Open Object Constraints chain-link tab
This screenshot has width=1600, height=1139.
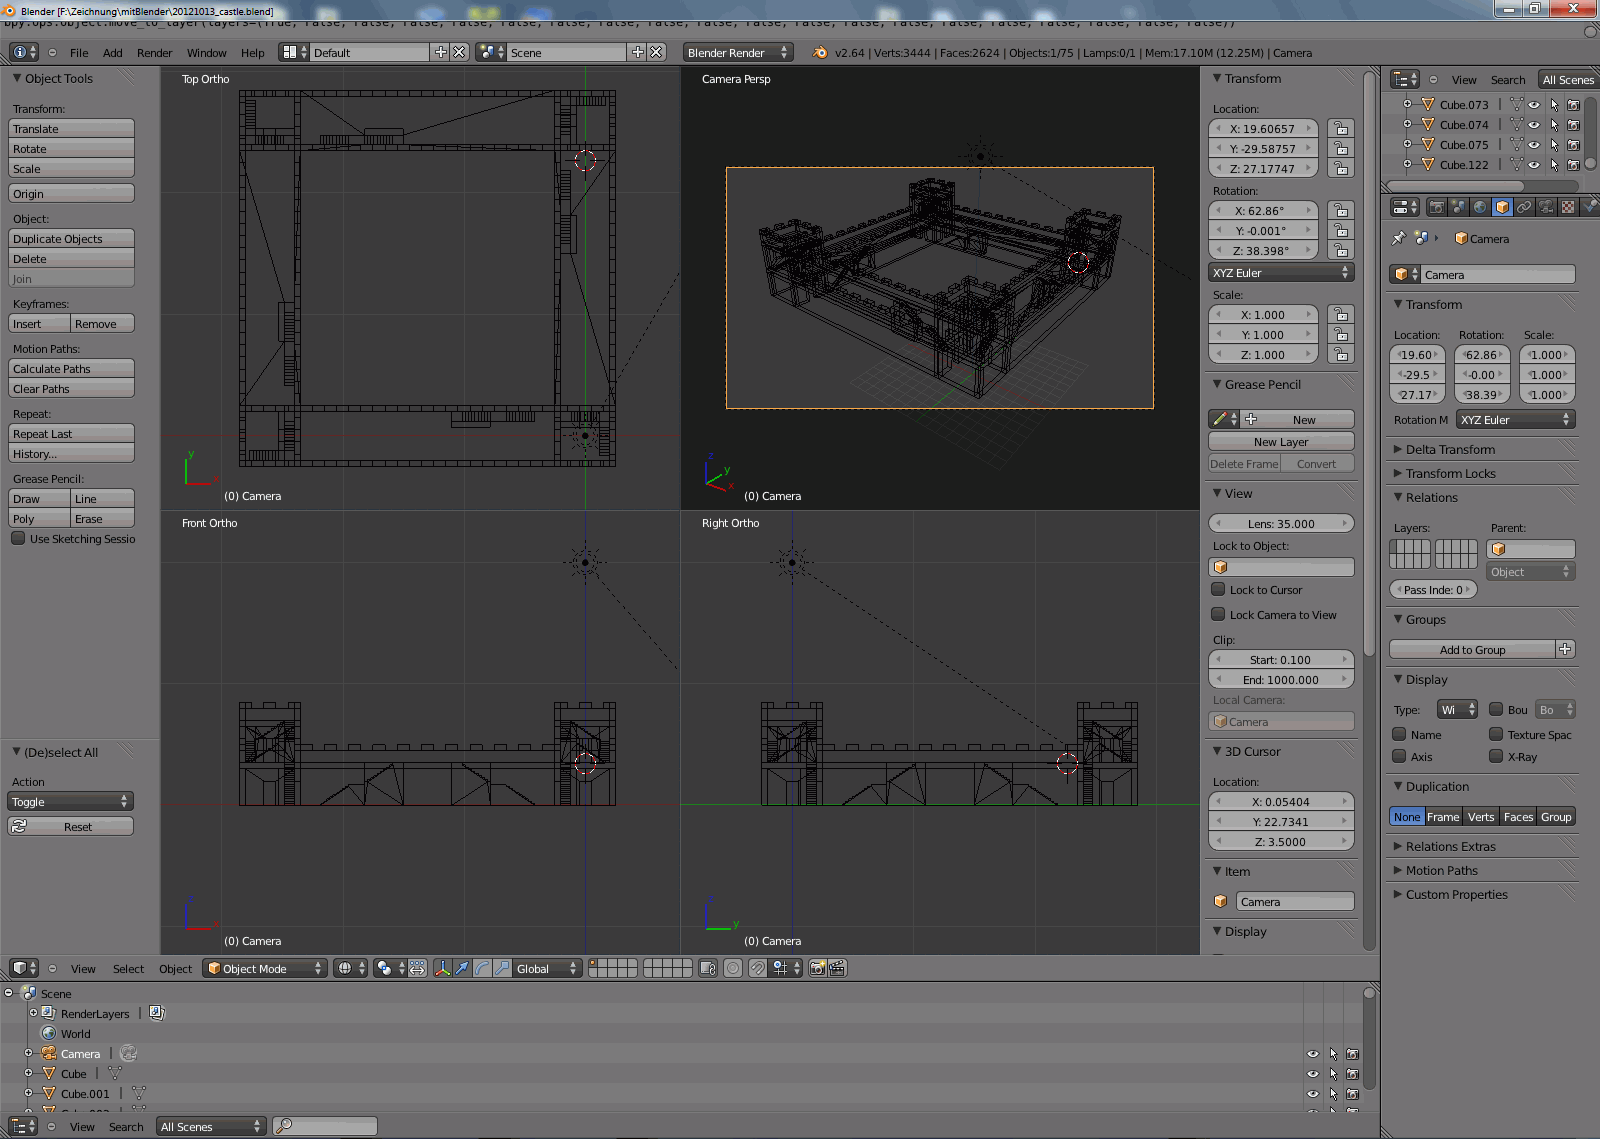click(1524, 207)
